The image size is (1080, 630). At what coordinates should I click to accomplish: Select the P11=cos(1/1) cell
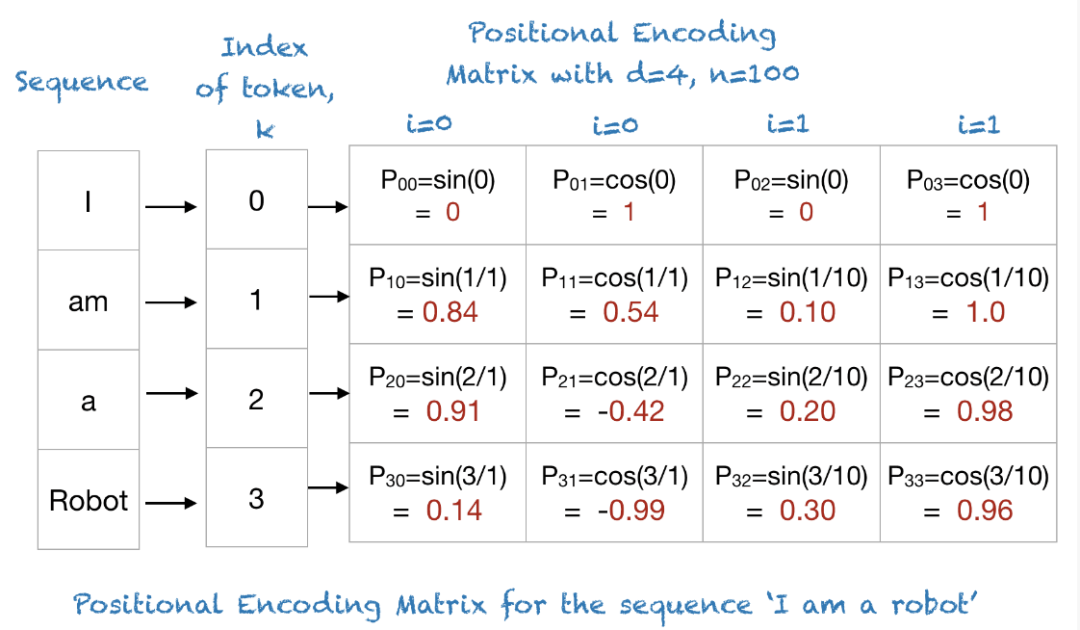(614, 295)
